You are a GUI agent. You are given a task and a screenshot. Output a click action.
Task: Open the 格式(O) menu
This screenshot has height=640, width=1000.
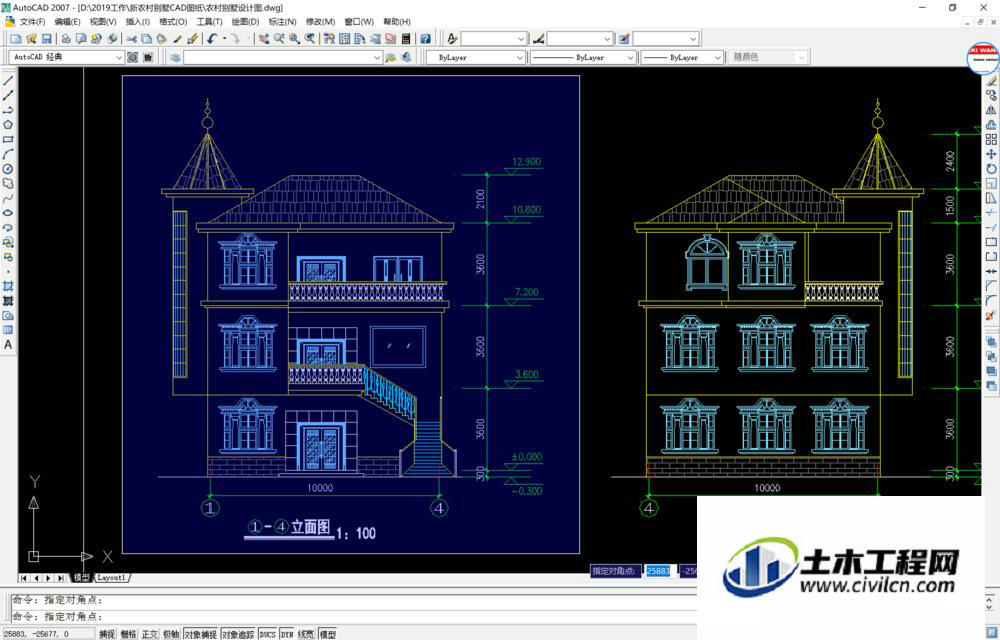173,22
